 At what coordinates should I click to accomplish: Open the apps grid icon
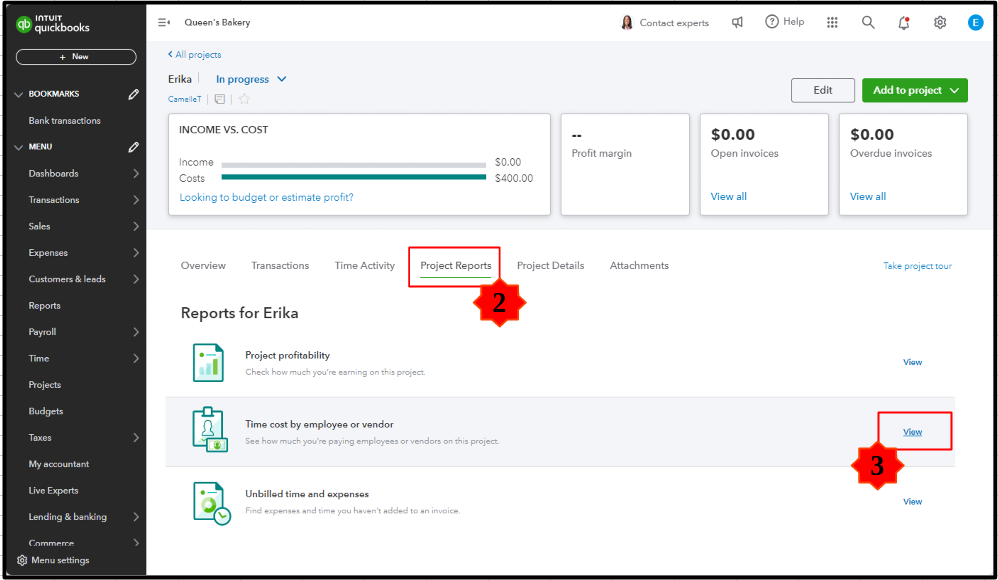(x=832, y=22)
